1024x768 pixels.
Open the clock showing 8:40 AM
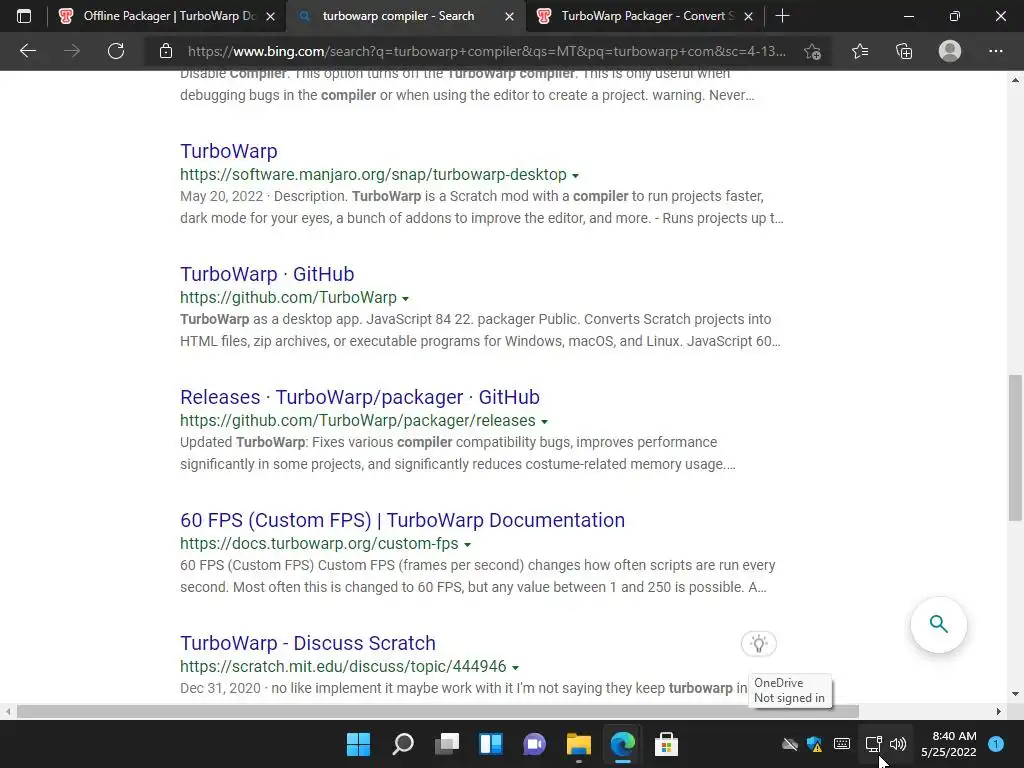[949, 744]
